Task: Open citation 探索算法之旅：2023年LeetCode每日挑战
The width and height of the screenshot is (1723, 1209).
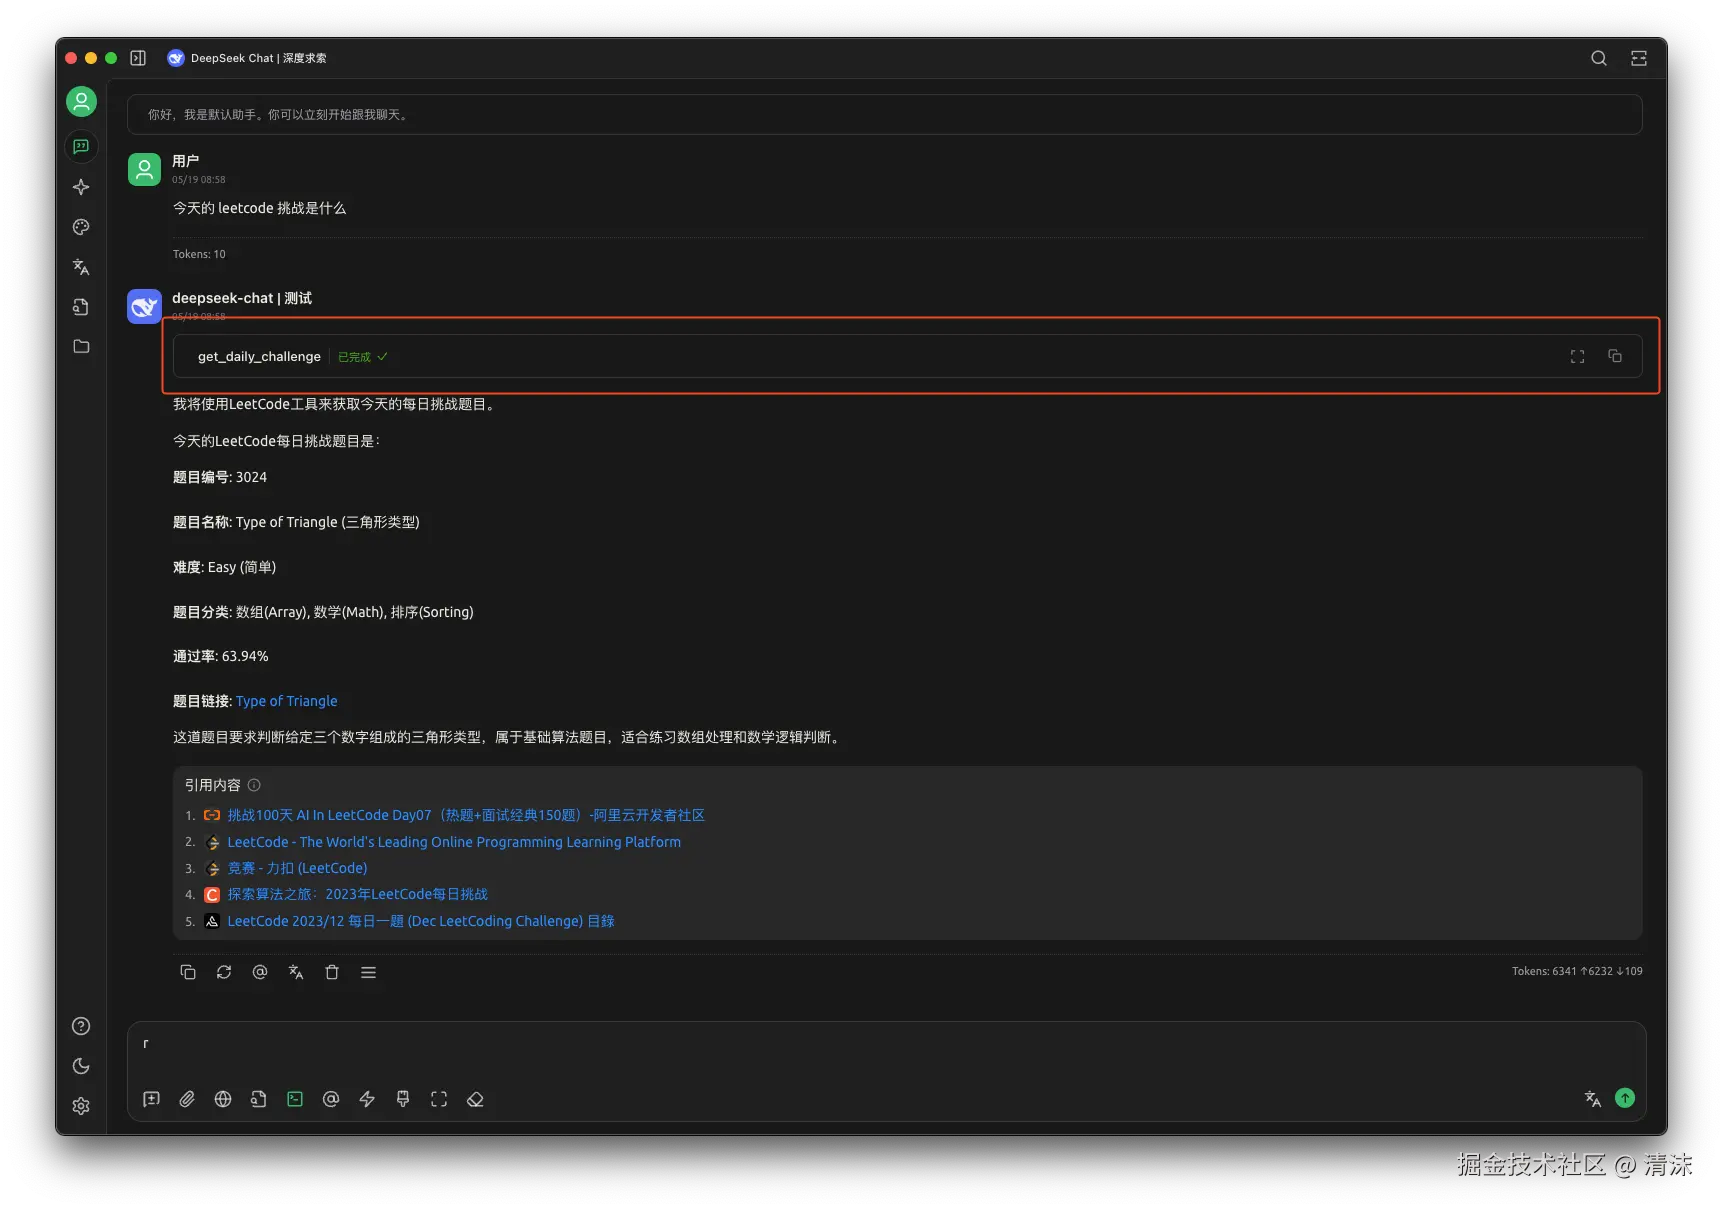Action: 358,894
